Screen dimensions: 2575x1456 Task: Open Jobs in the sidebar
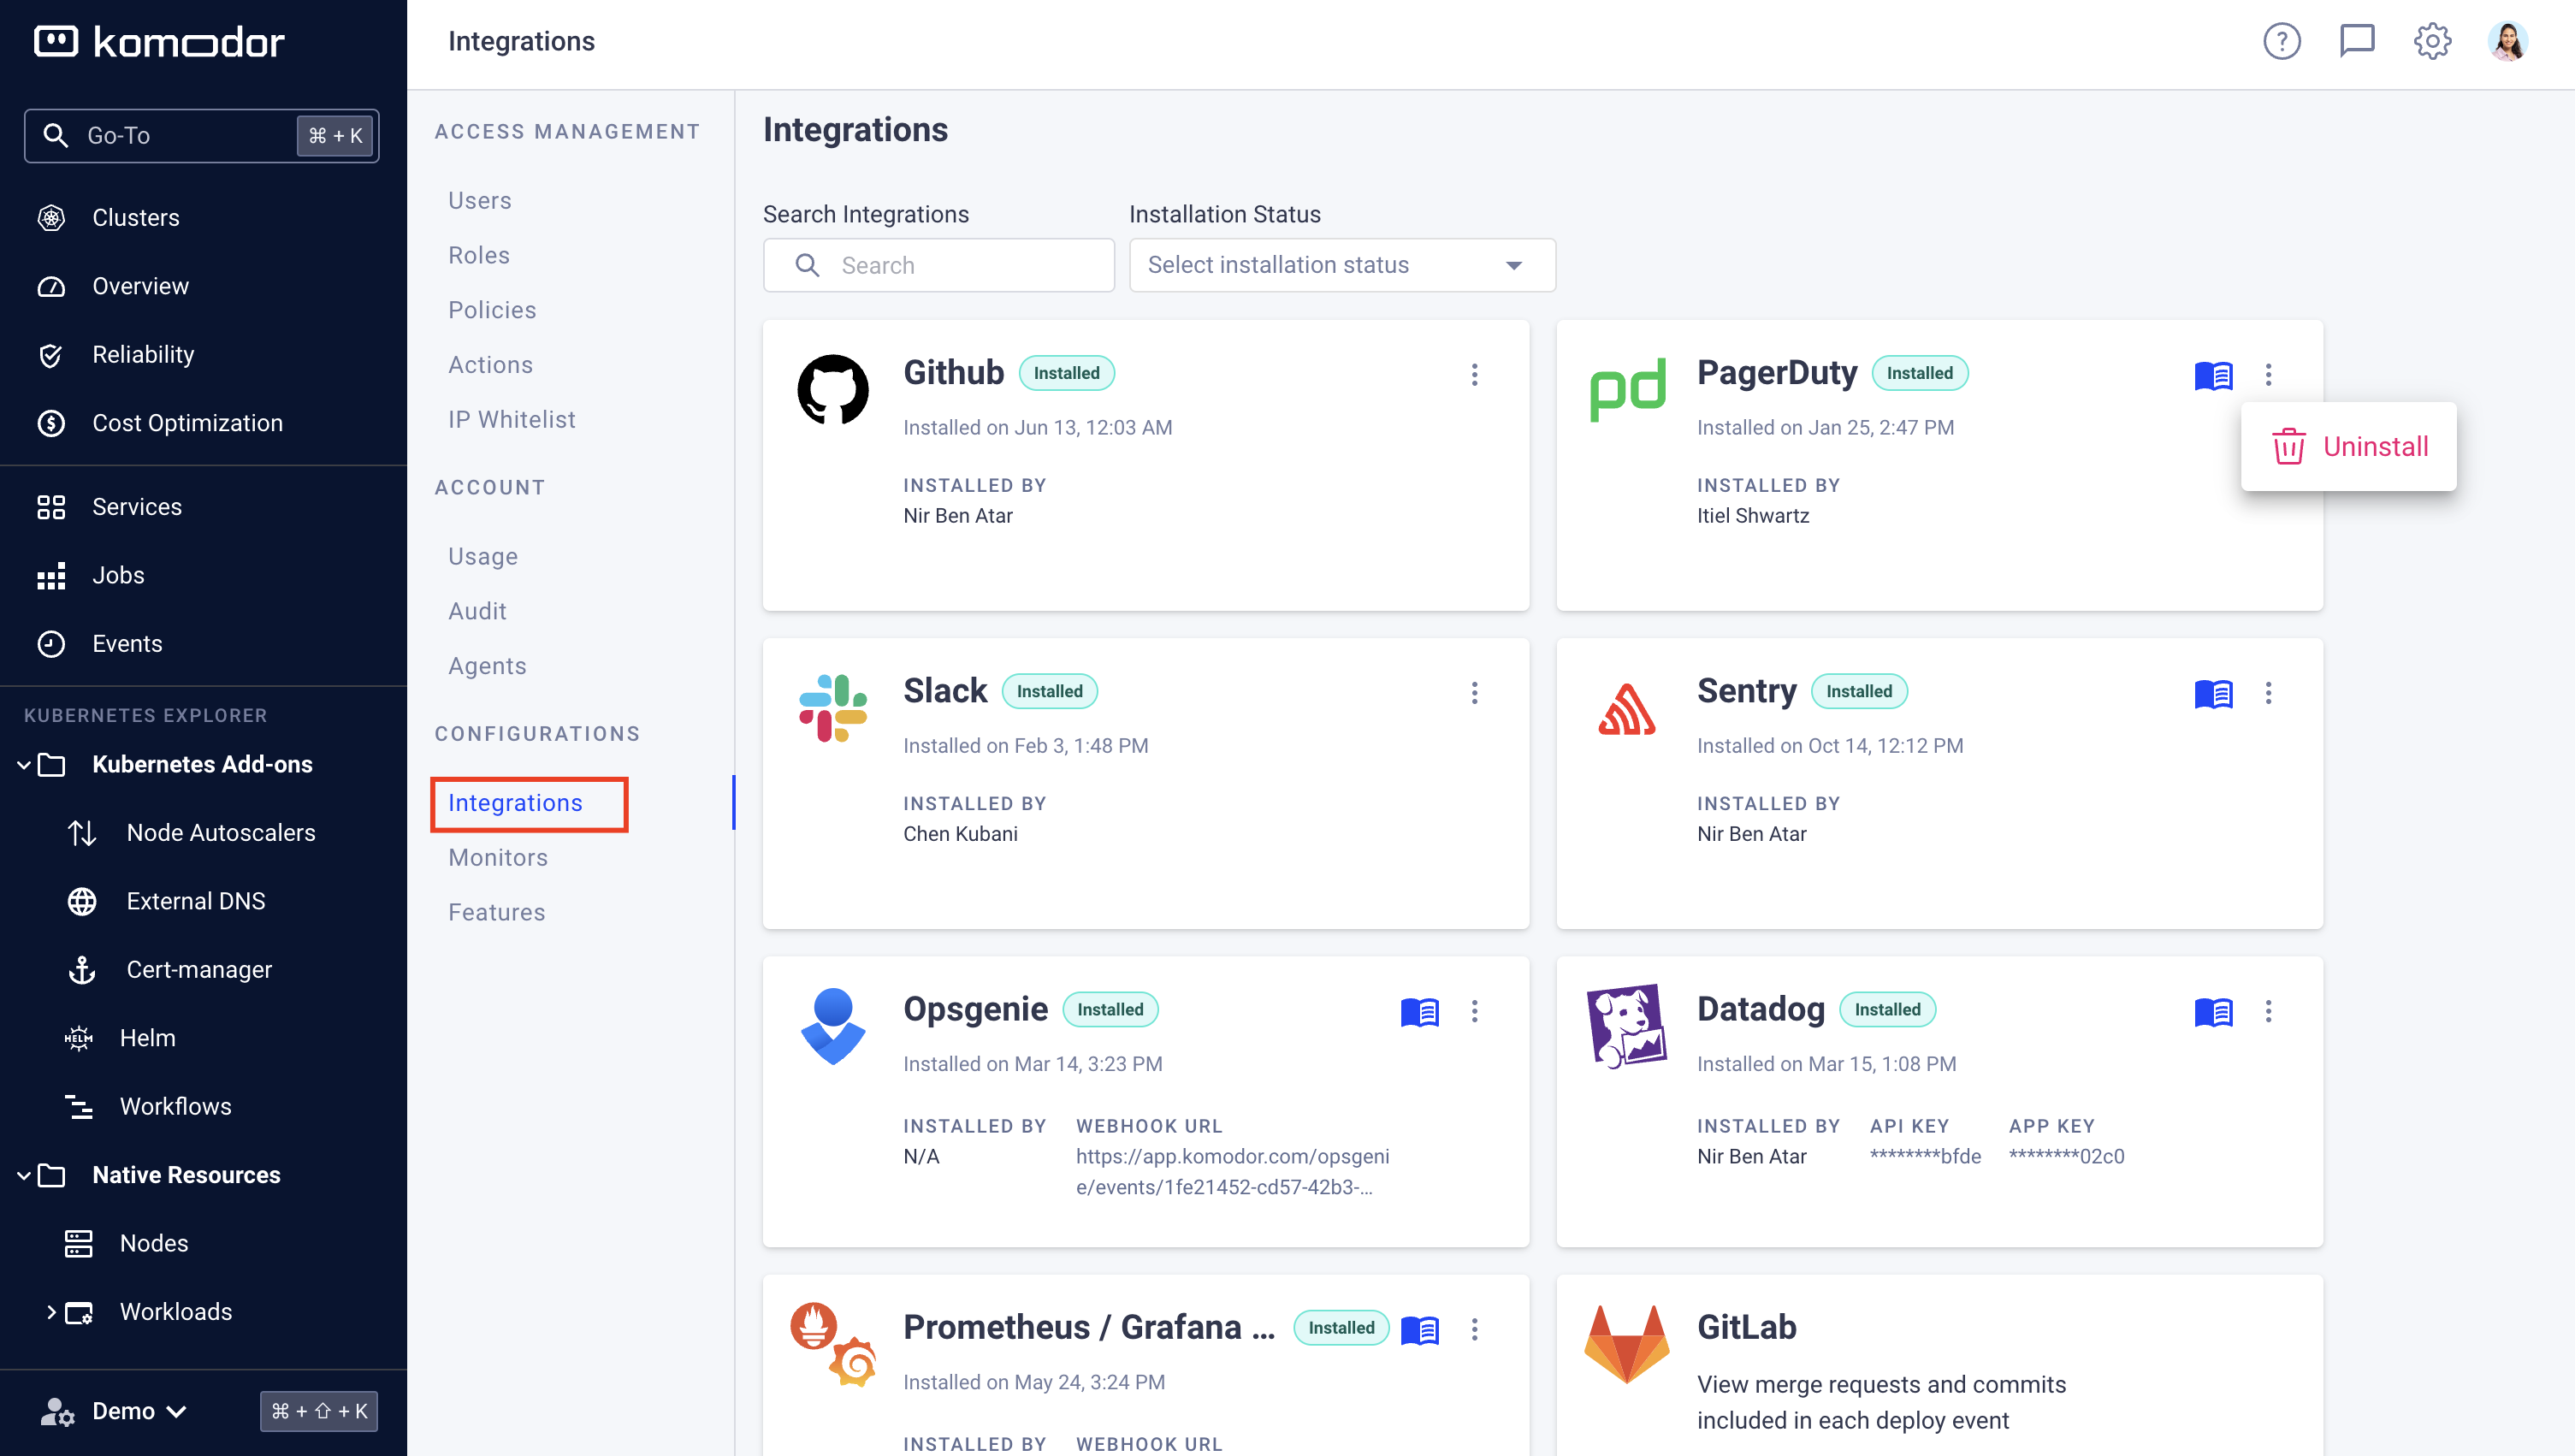point(118,575)
